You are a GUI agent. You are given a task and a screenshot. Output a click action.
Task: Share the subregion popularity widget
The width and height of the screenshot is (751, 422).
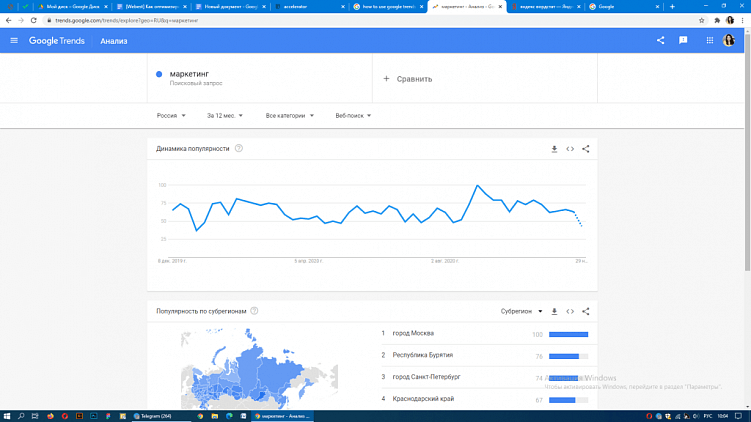coord(586,311)
